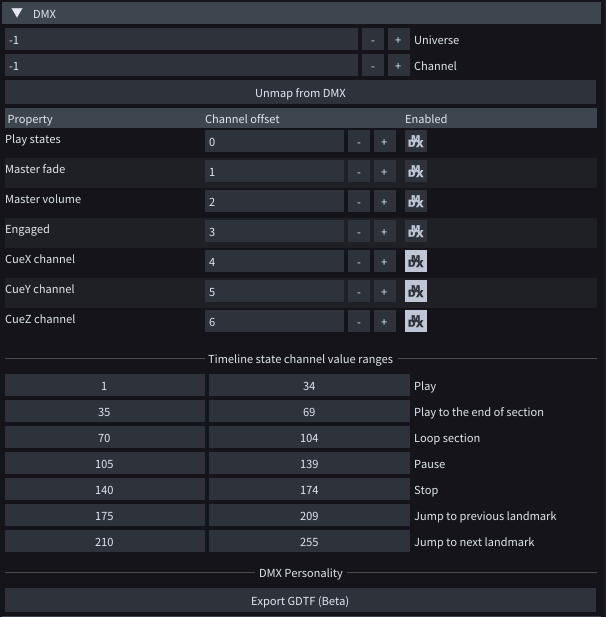Click the Universe plus stepper
This screenshot has height=617, width=606.
pos(397,40)
